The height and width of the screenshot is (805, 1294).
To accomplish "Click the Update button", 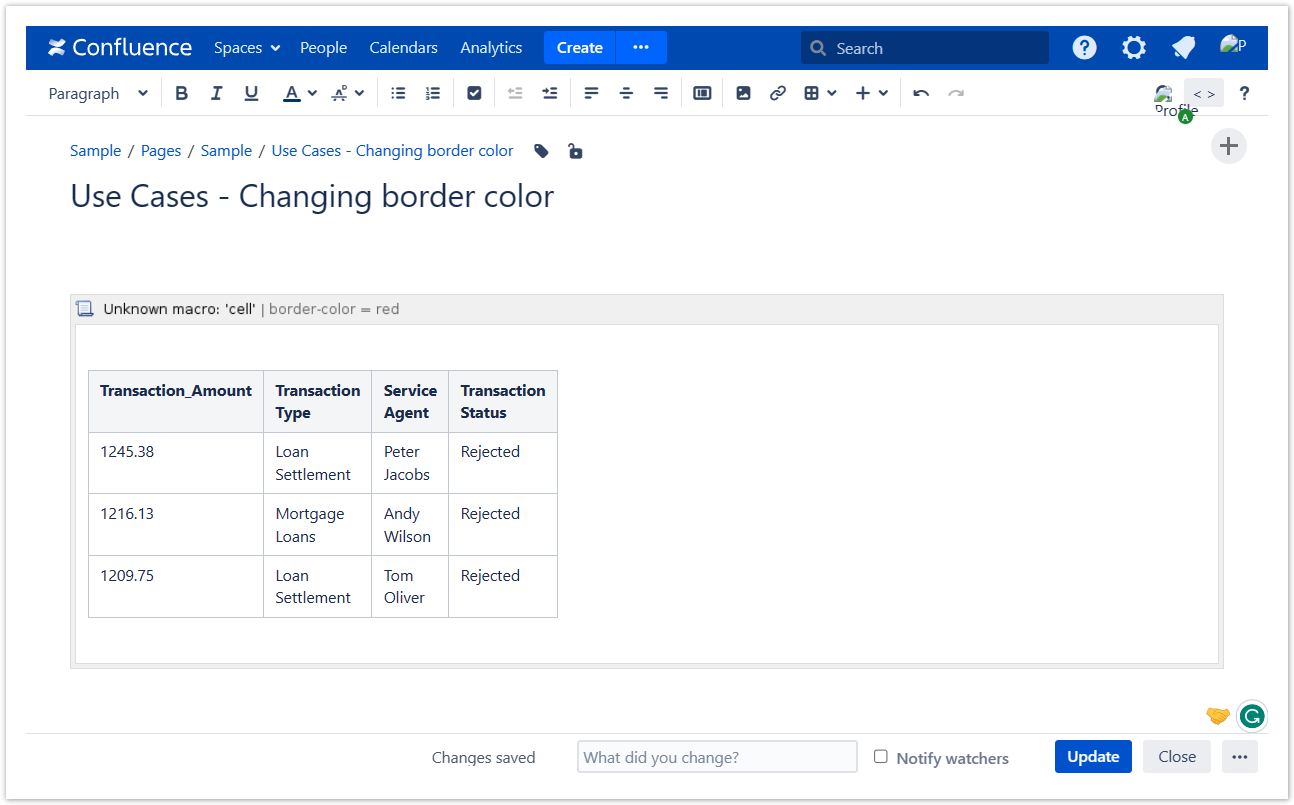I will (1093, 757).
